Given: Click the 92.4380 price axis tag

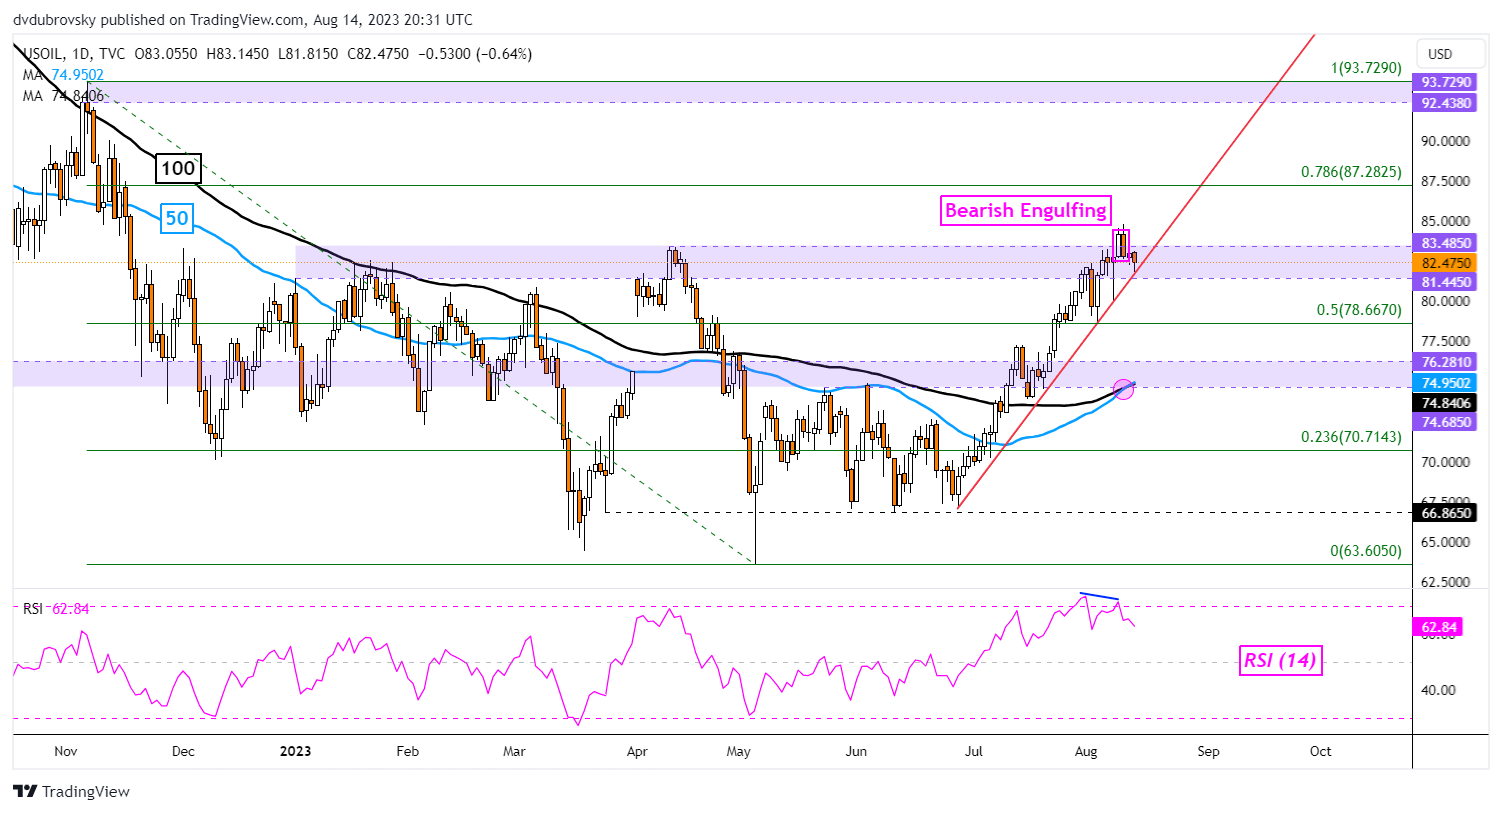Looking at the screenshot, I should 1446,103.
